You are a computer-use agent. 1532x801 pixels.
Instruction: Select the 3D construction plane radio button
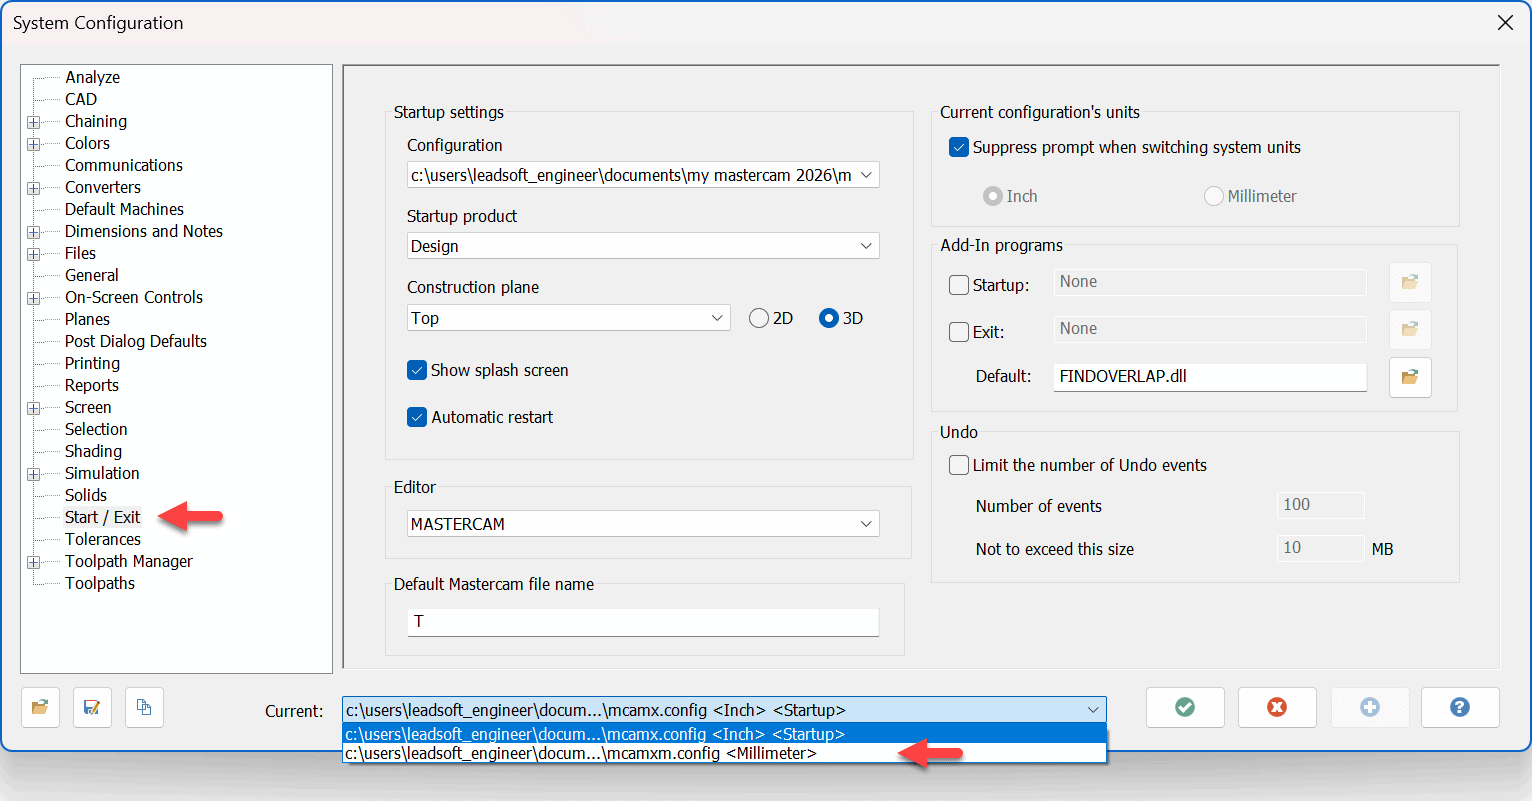(x=828, y=318)
